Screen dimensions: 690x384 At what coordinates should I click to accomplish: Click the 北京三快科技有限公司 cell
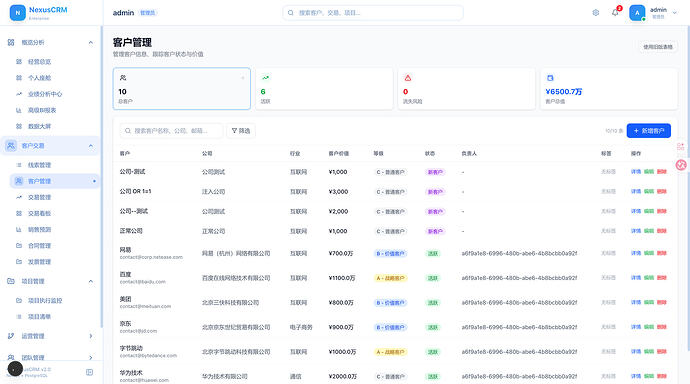[x=230, y=303]
